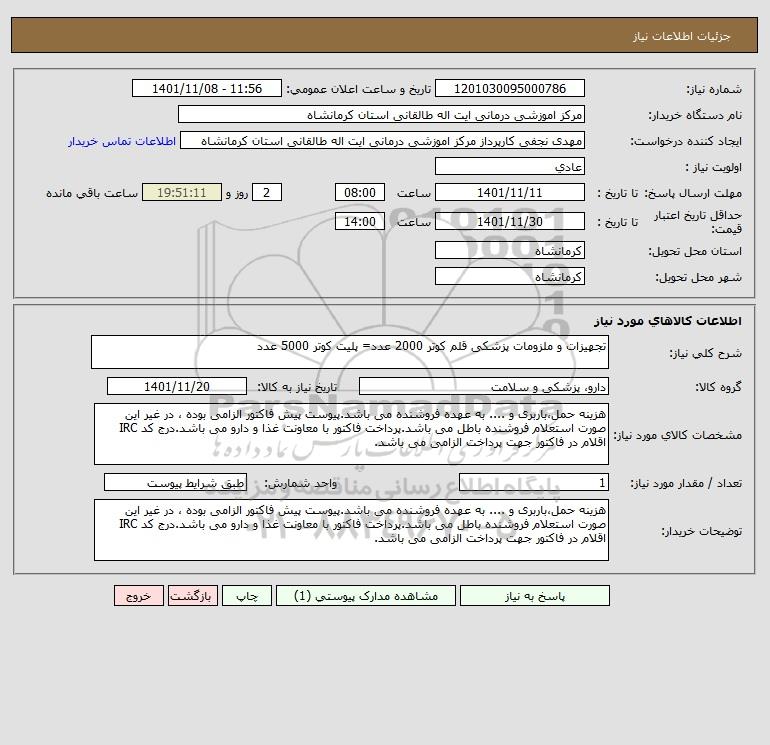Click the استان محل تحویل field
This screenshot has height=745, width=770.
(x=510, y=250)
